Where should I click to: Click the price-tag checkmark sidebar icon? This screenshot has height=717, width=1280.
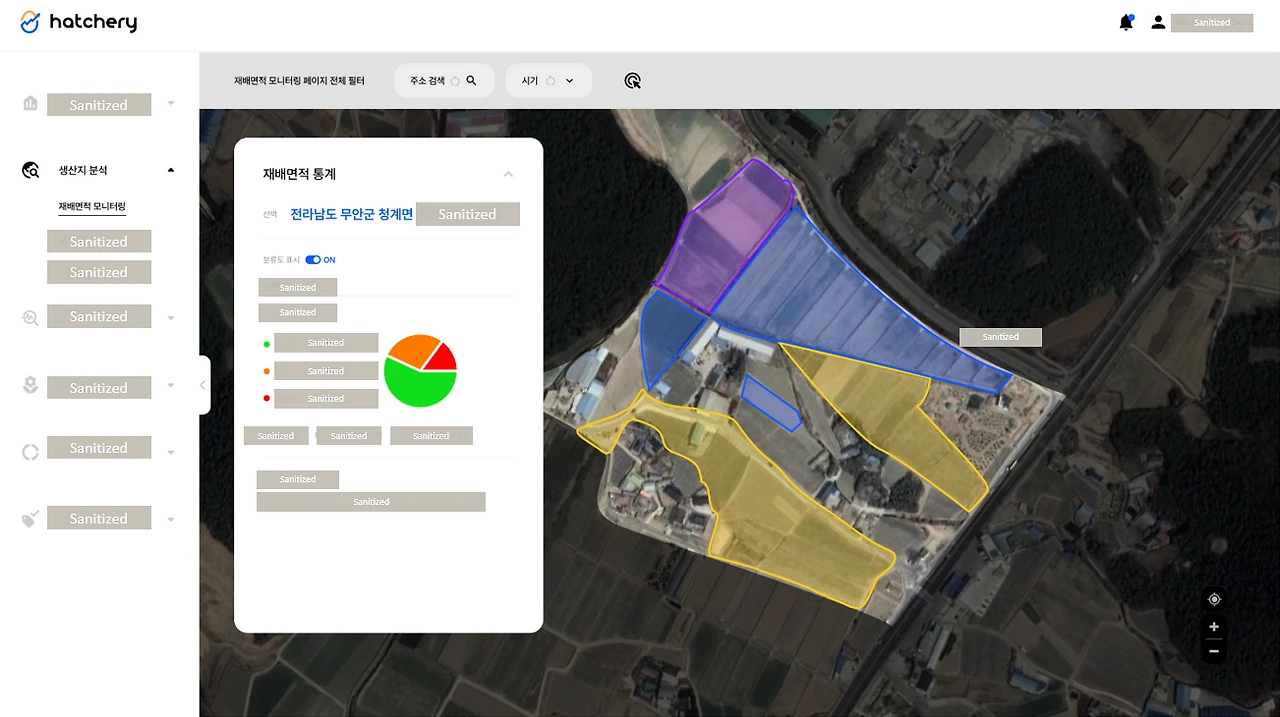pos(30,519)
